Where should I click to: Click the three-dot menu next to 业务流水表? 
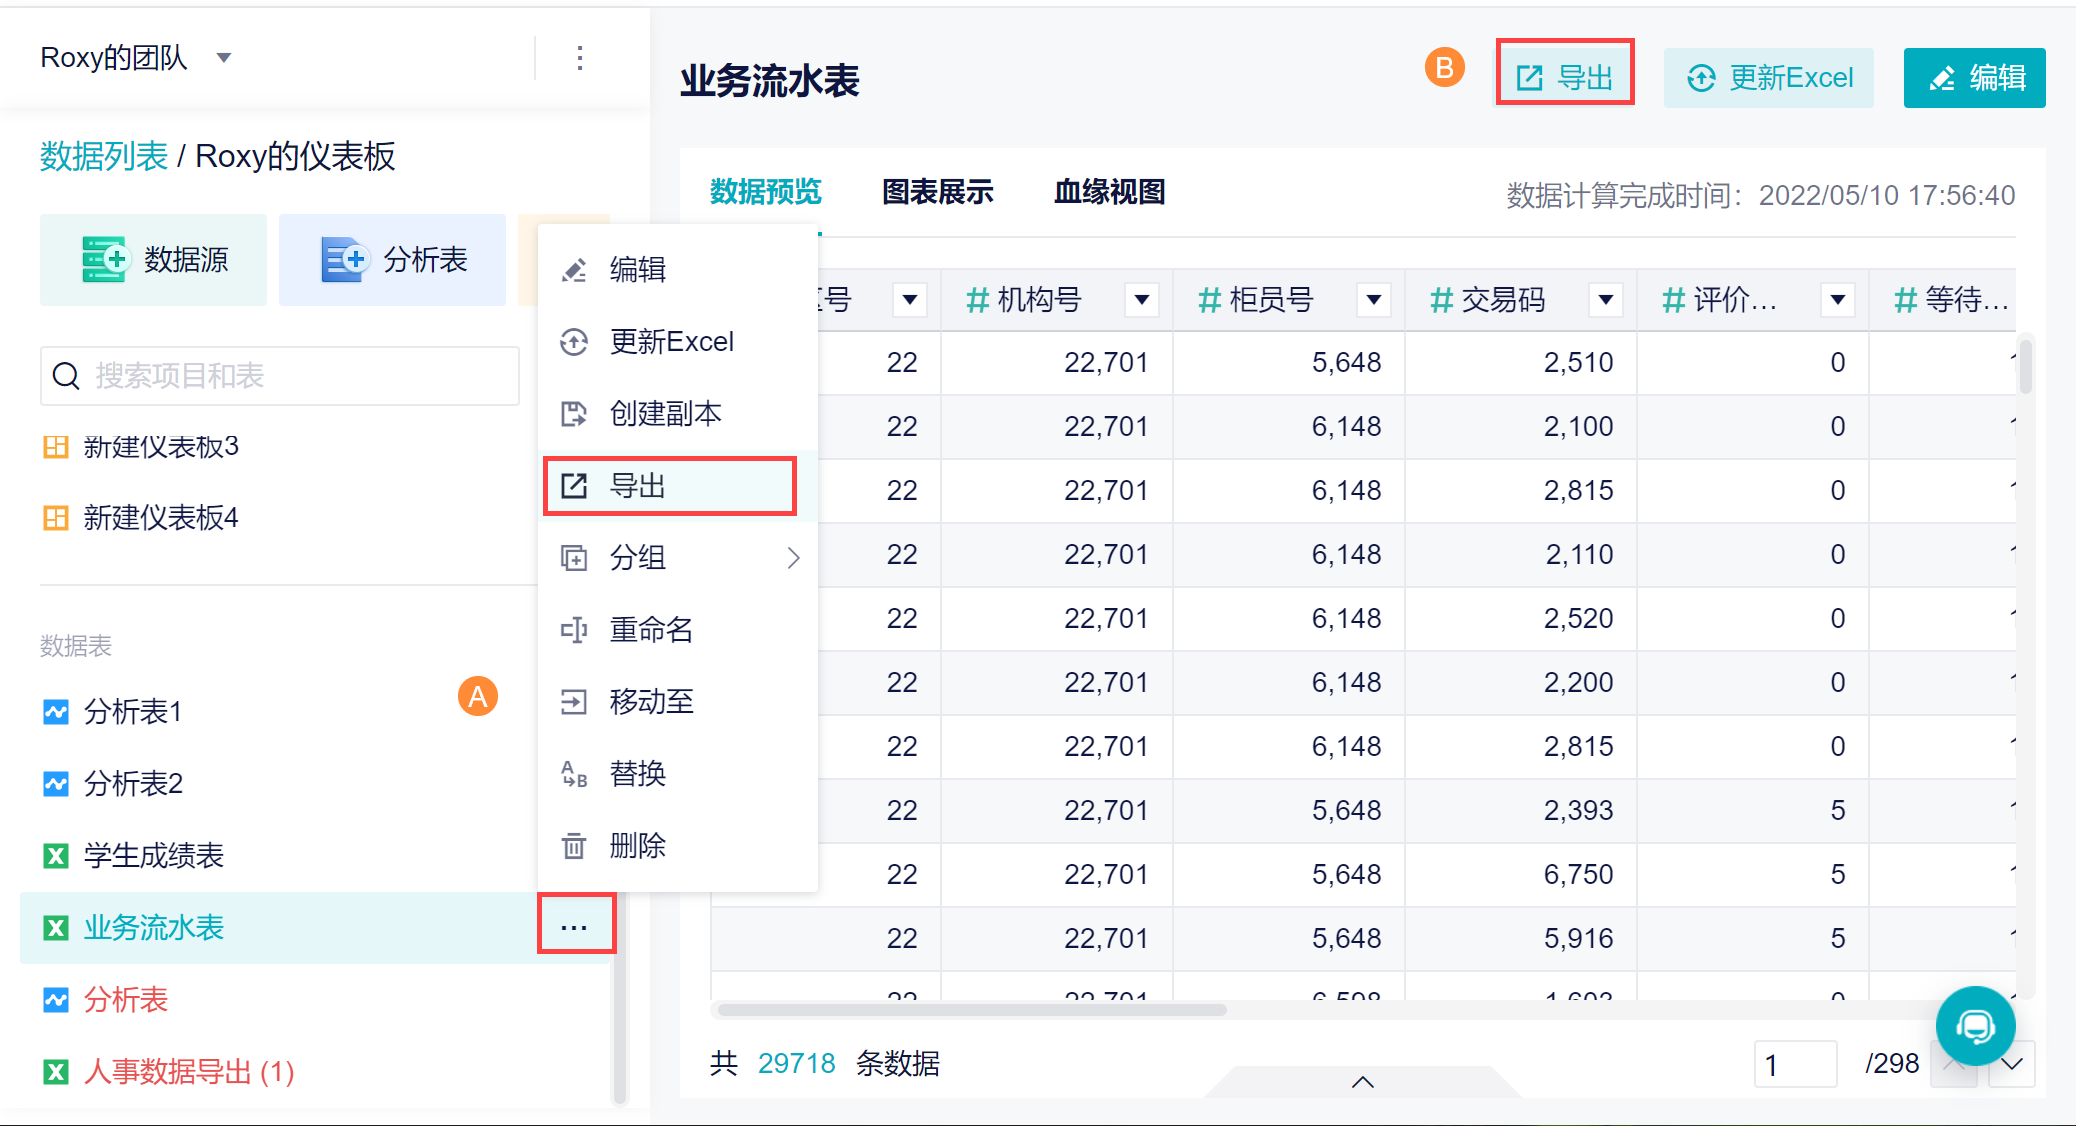point(575,926)
